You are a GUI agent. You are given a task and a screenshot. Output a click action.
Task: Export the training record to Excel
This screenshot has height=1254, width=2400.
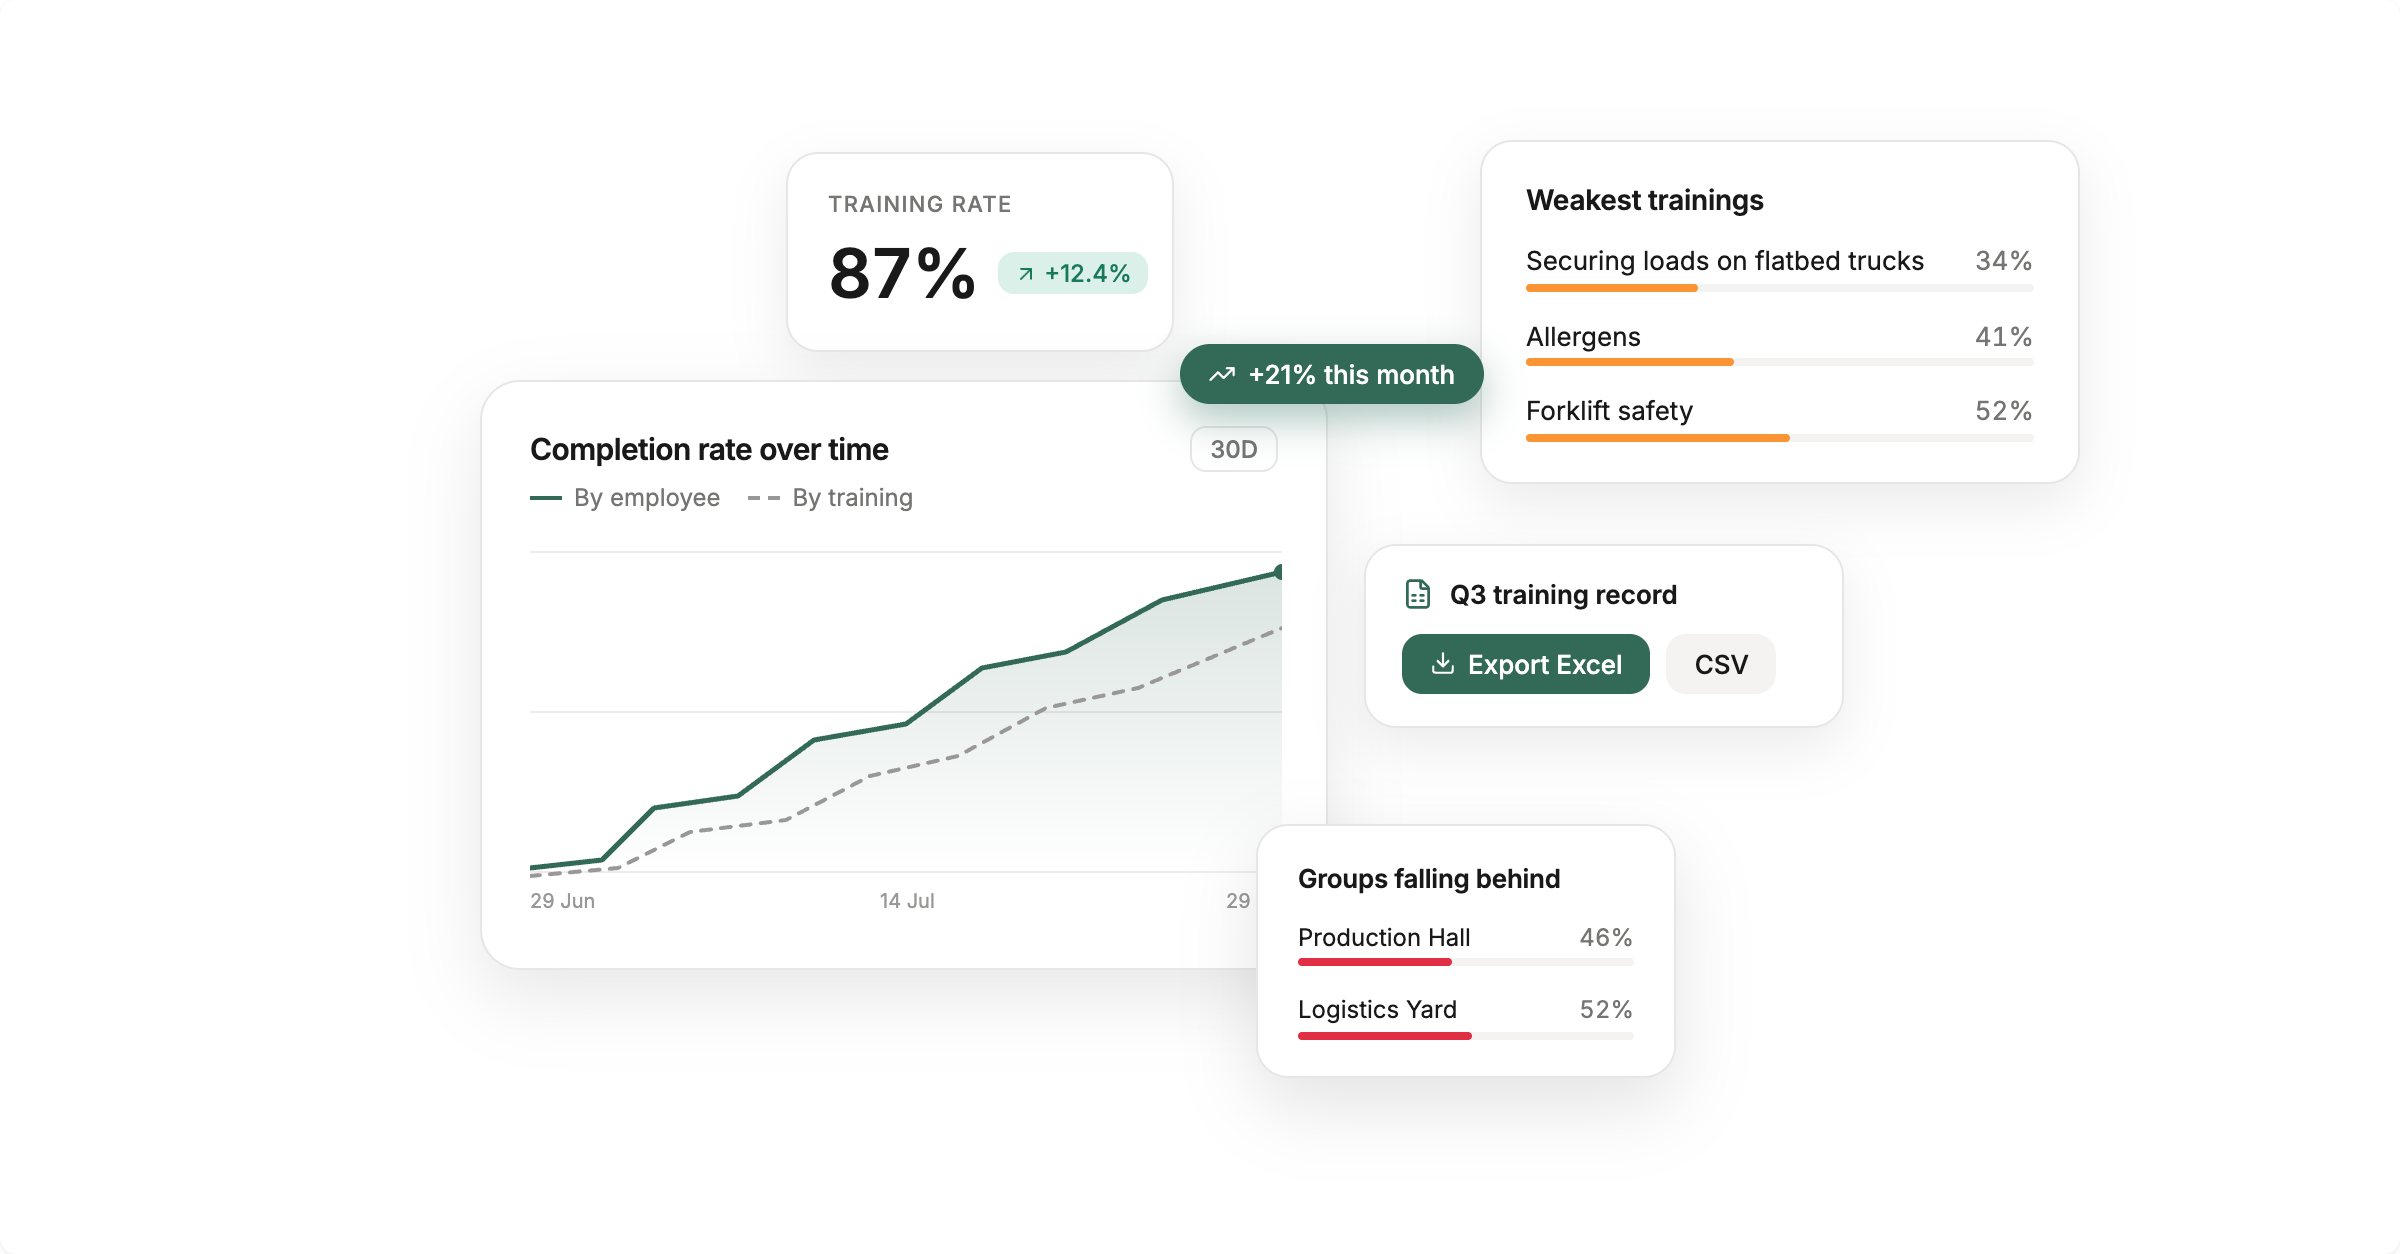(1526, 664)
